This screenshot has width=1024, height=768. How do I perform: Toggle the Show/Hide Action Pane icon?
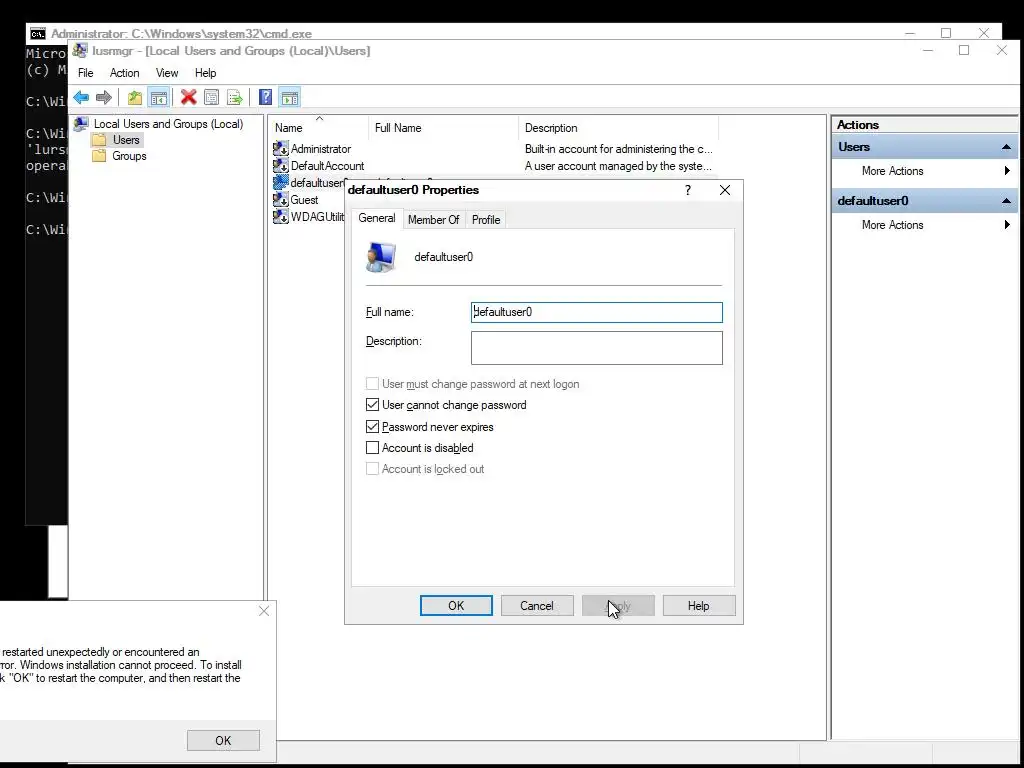(289, 98)
